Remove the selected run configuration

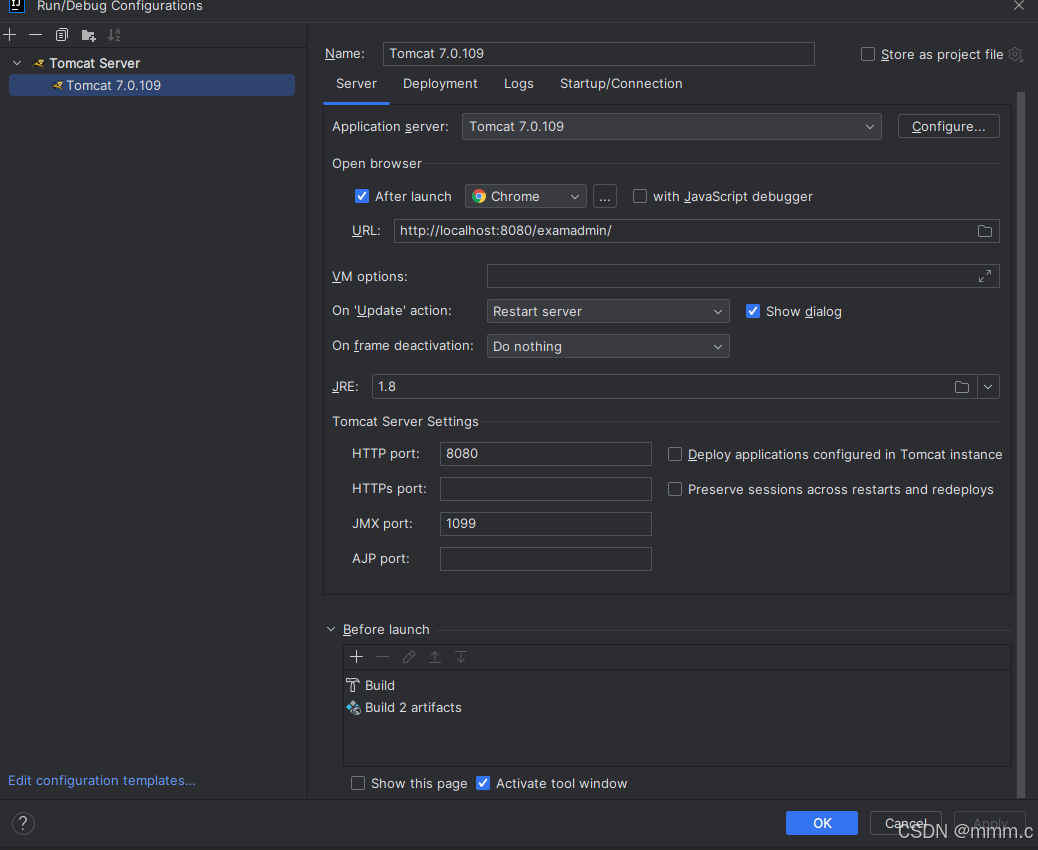[36, 34]
